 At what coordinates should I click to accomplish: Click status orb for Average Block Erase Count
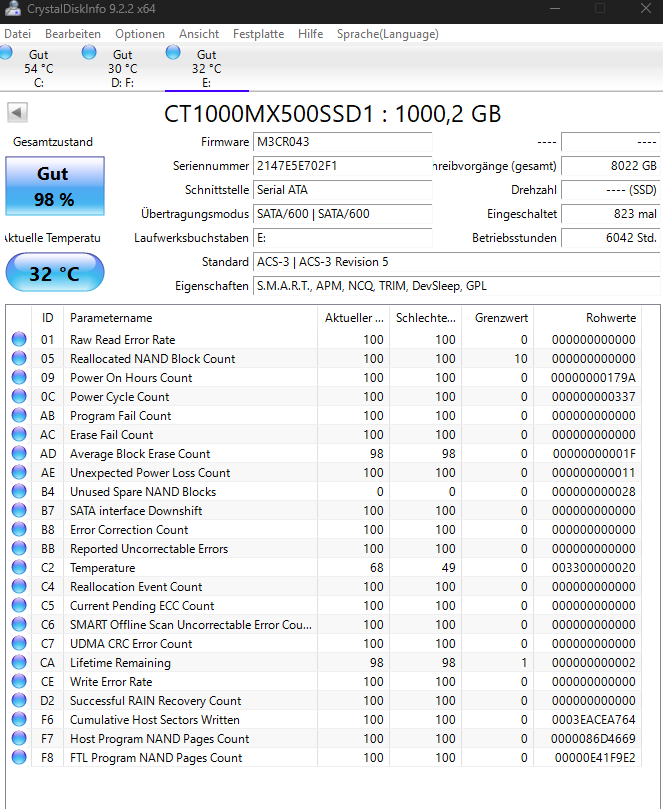coord(19,453)
